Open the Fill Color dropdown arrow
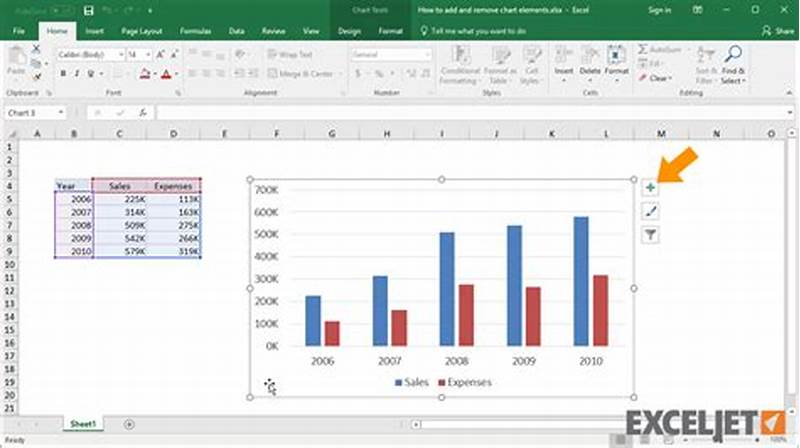Viewport: 800px width, 448px height. [155, 74]
